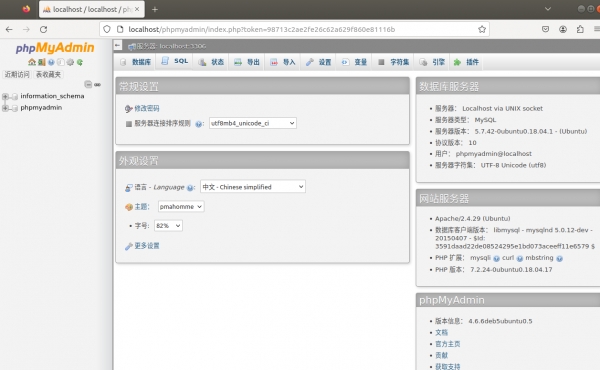The width and height of the screenshot is (600, 370).
Task: Click the bookmark star in address bar
Action: coord(482,29)
